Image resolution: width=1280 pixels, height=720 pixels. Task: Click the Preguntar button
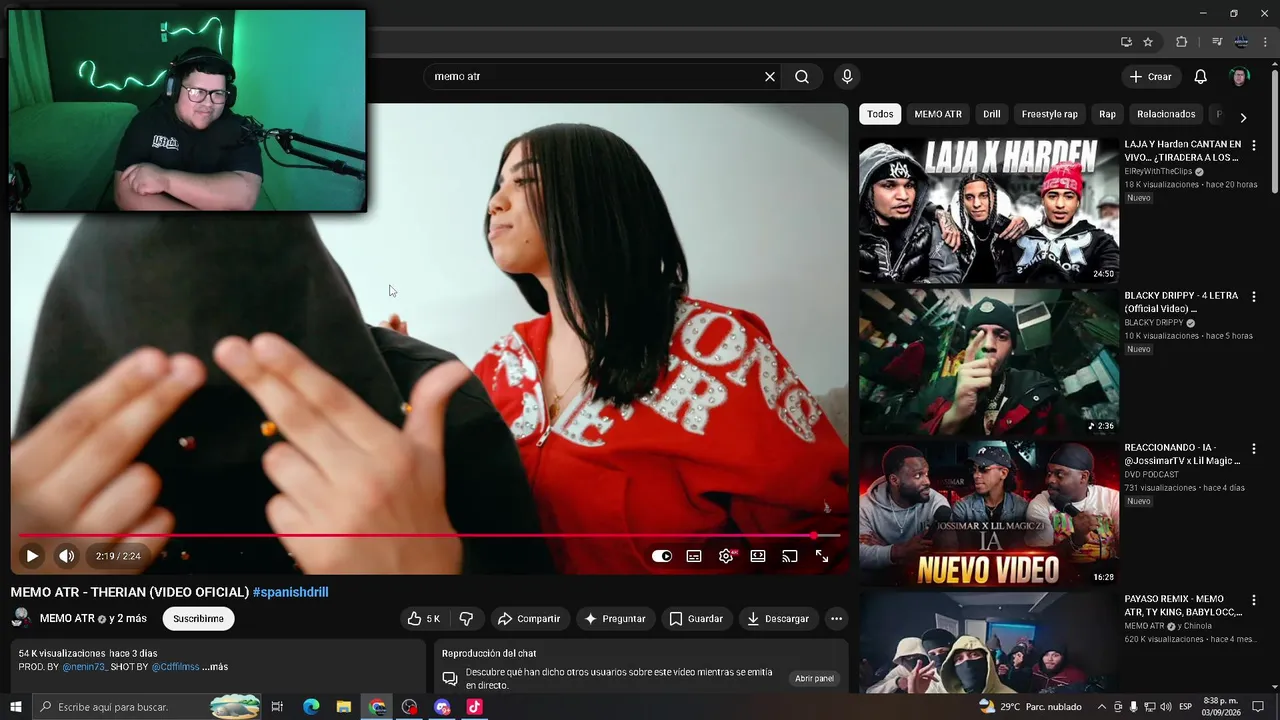click(x=615, y=619)
